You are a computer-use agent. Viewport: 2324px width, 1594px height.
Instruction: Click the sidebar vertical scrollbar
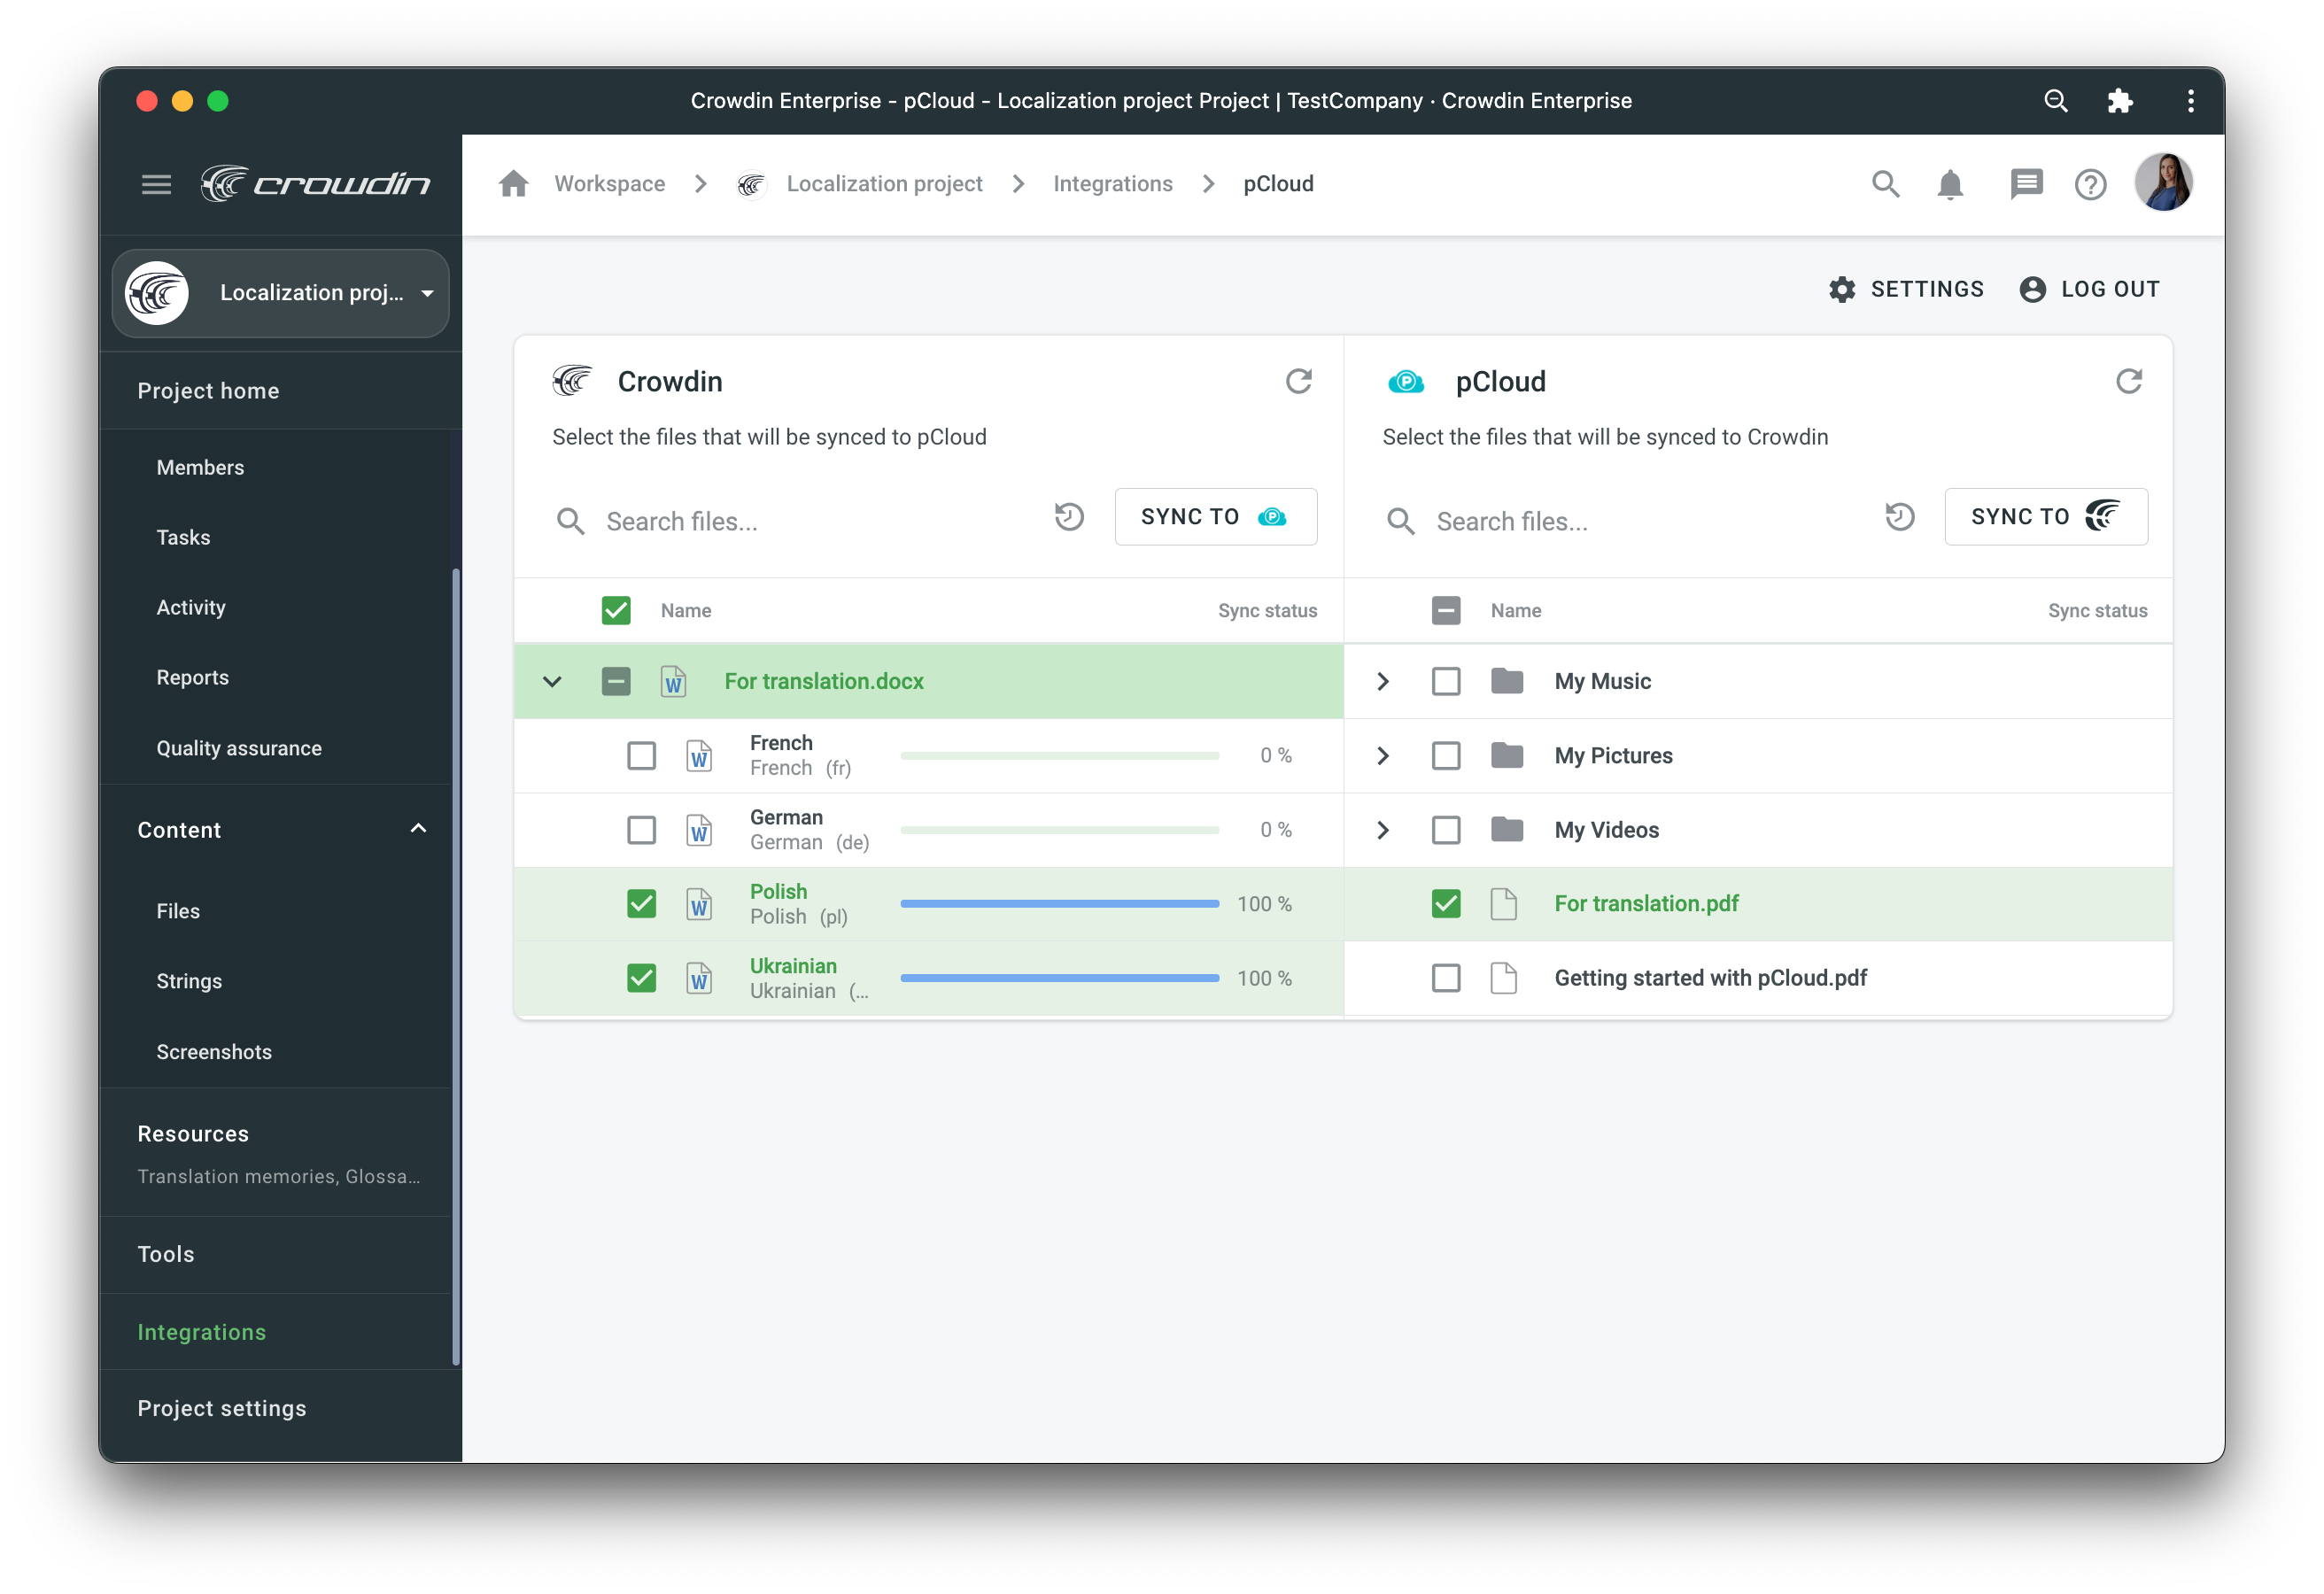point(456,966)
